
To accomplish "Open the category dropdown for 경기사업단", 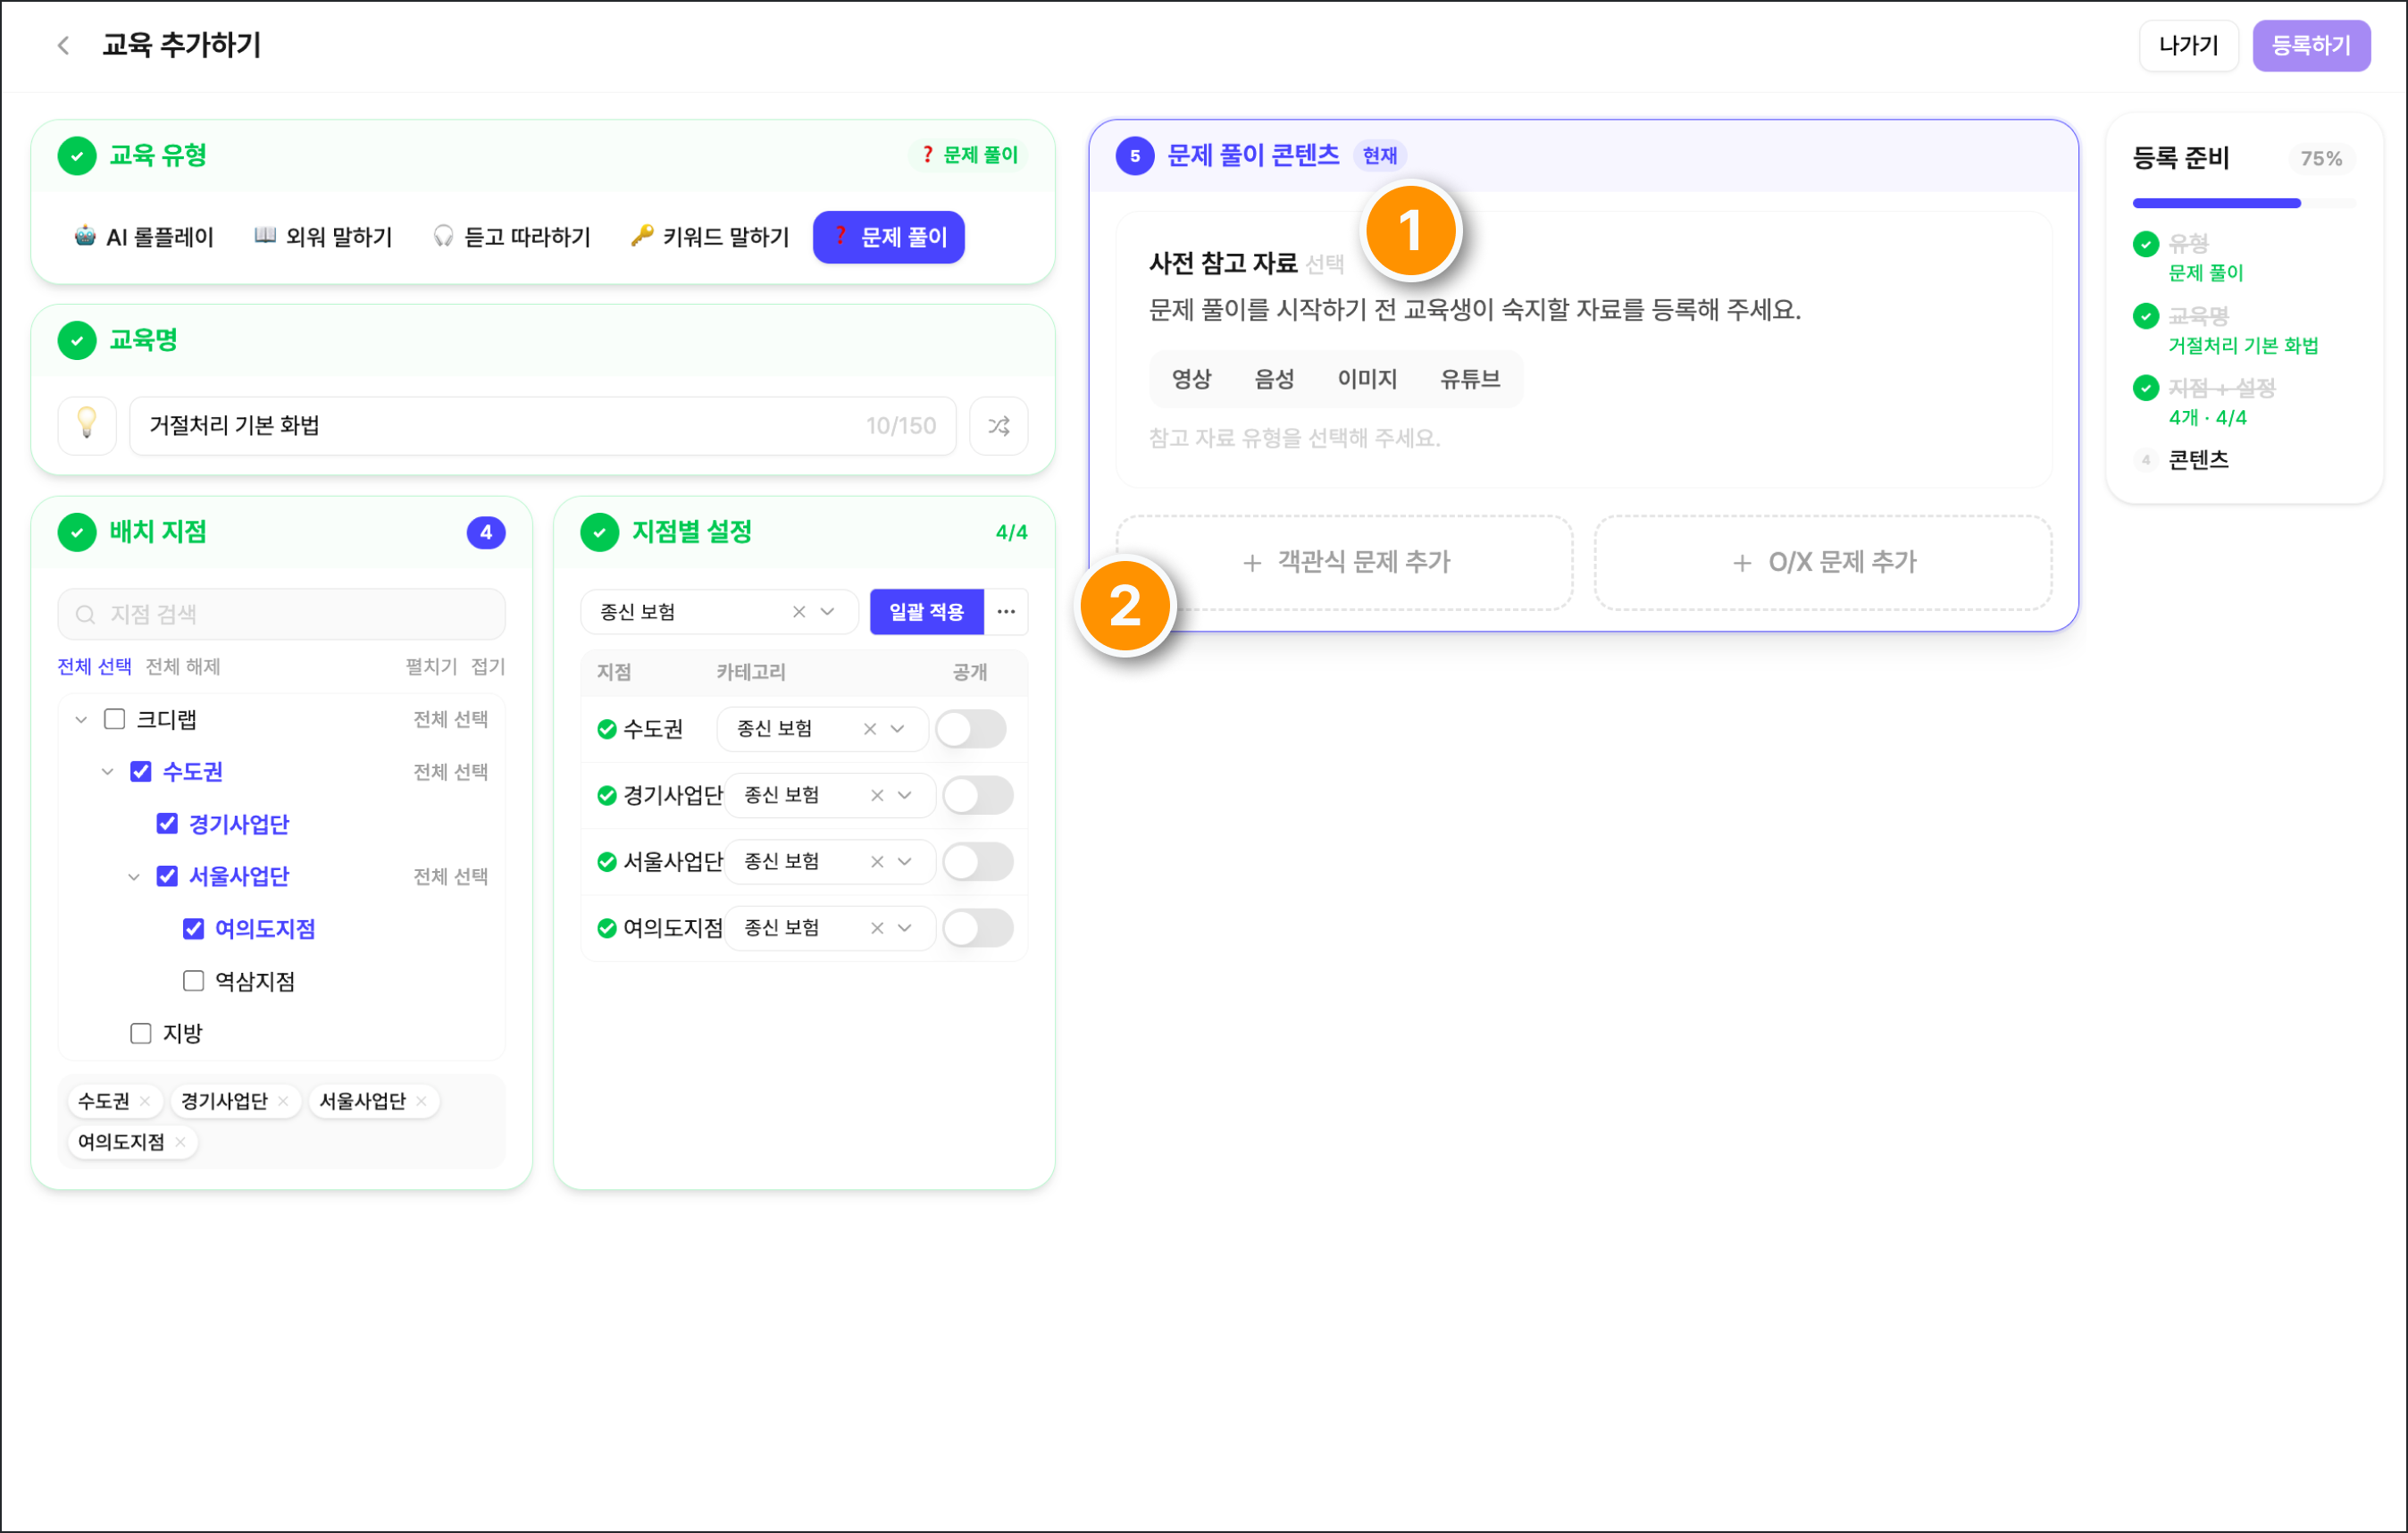I will click(904, 794).
